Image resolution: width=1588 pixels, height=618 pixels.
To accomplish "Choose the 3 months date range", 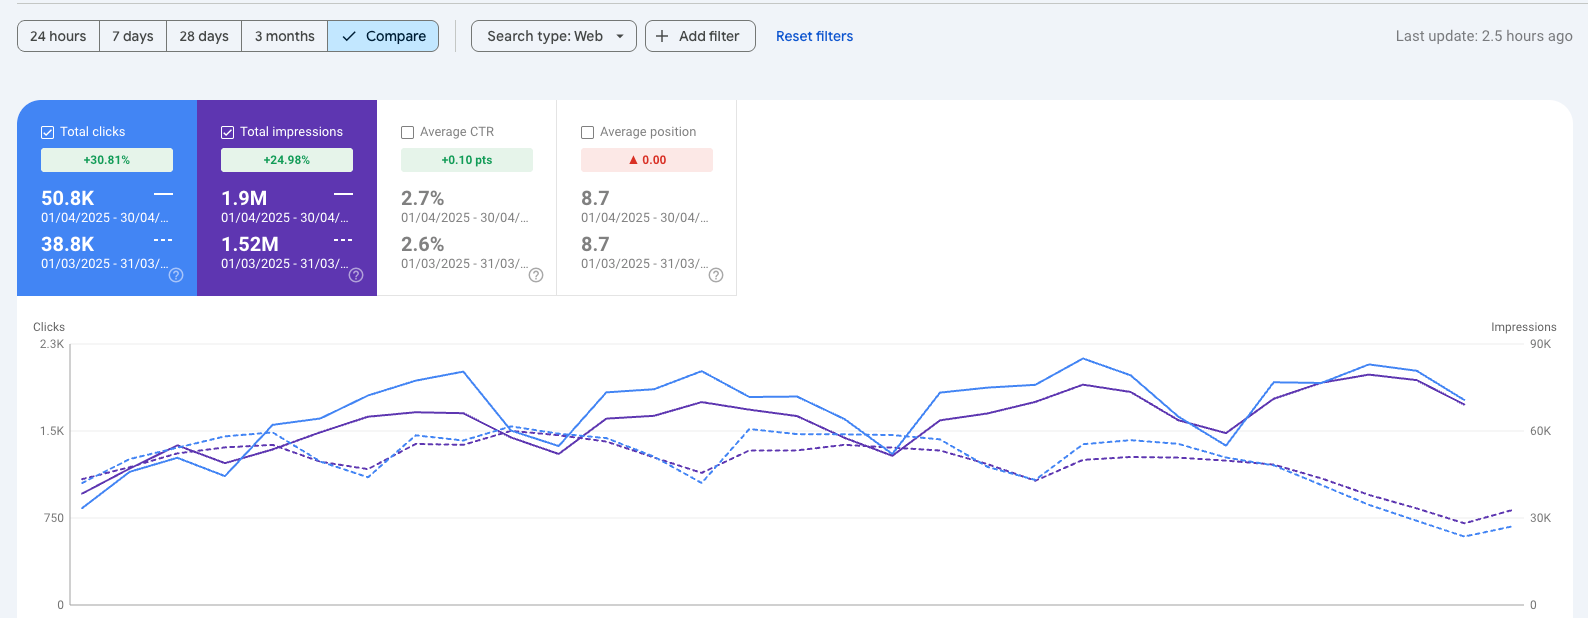I will pyautogui.click(x=284, y=36).
